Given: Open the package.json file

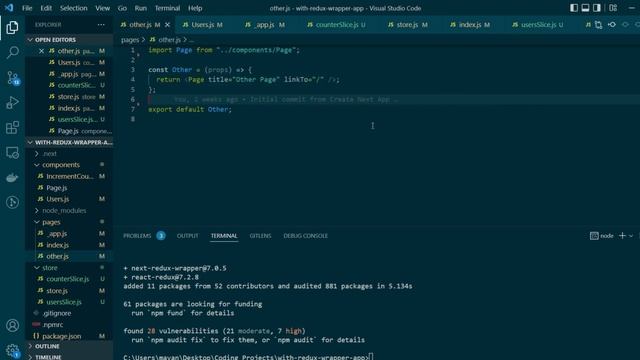Looking at the screenshot, I should 69,336.
